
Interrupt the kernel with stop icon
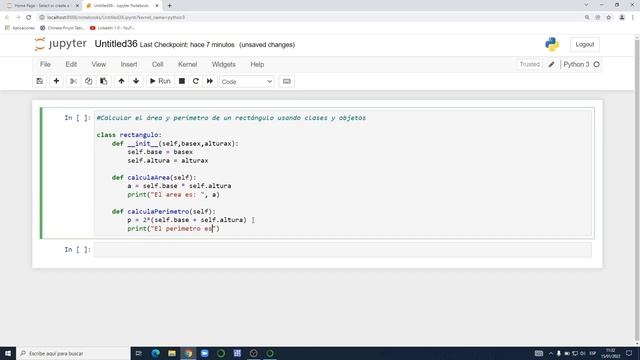pyautogui.click(x=182, y=81)
